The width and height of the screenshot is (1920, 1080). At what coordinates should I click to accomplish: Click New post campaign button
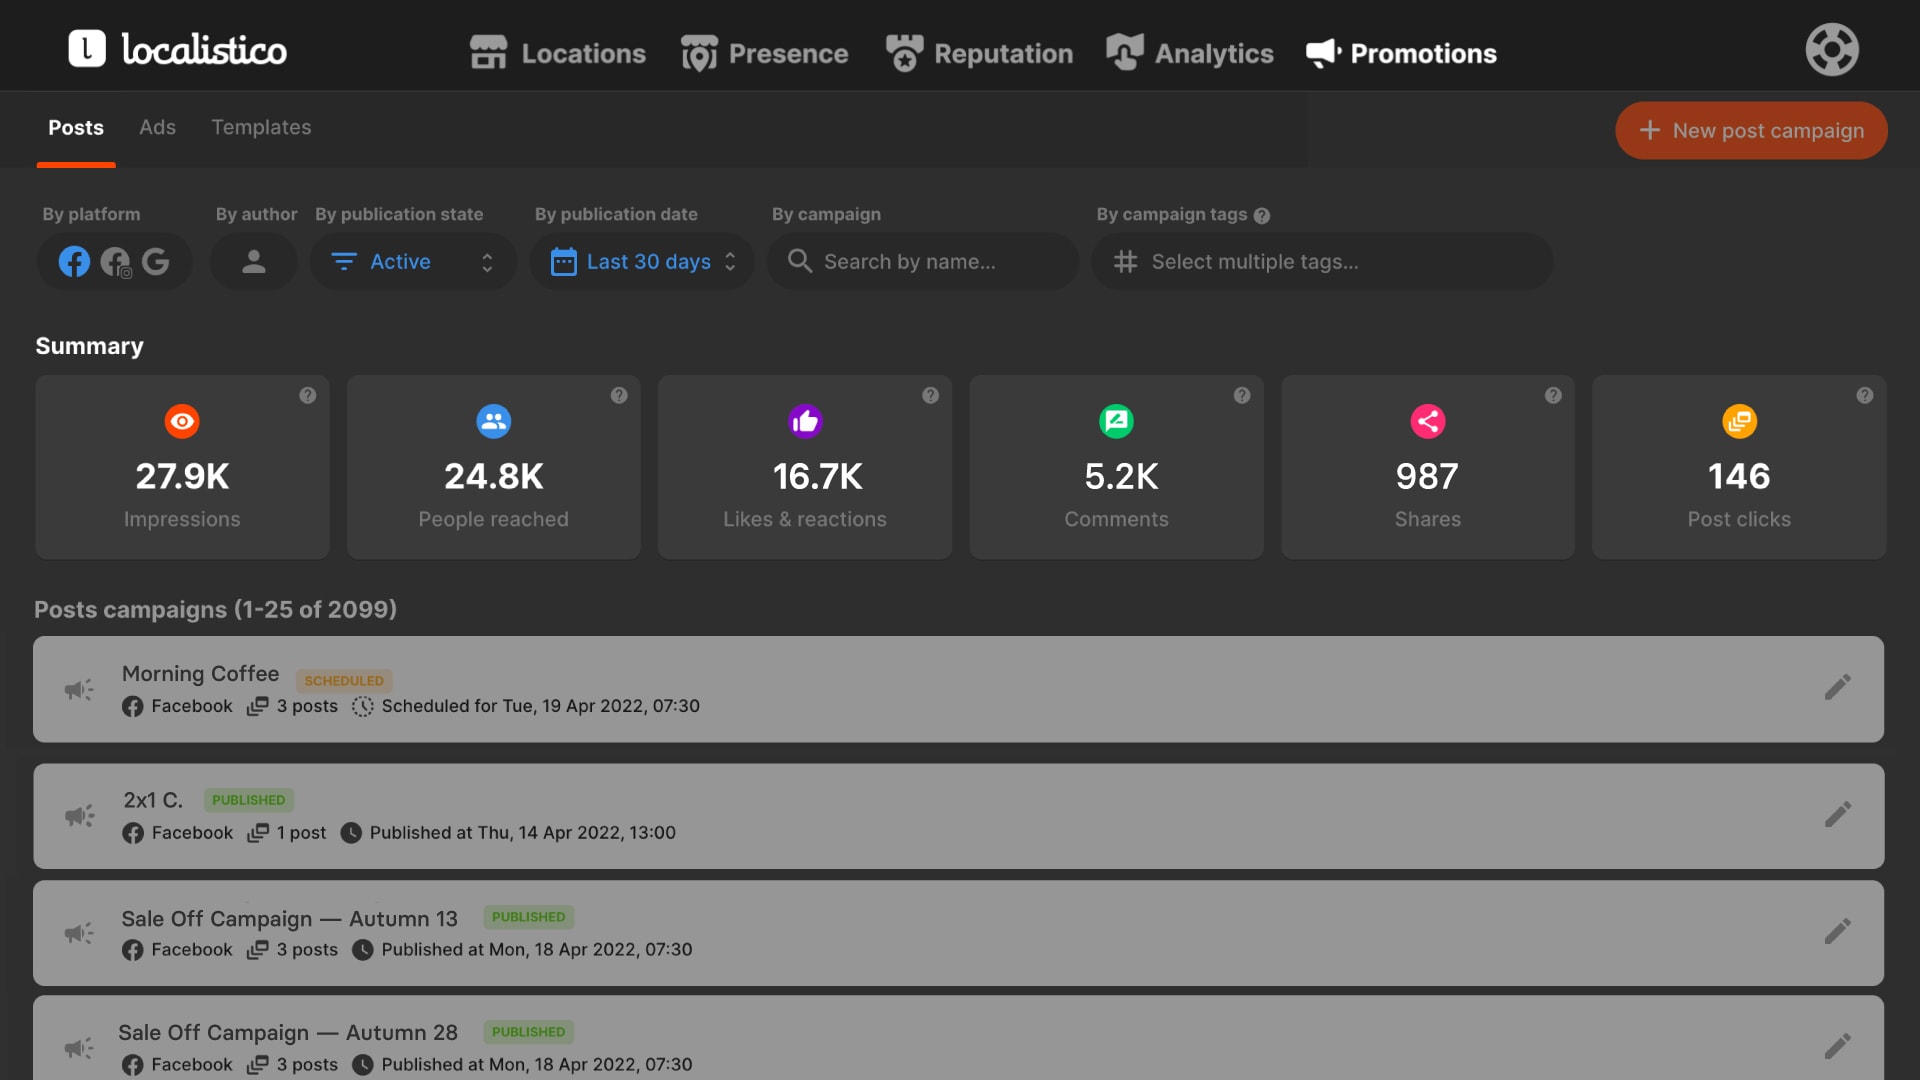coord(1751,130)
